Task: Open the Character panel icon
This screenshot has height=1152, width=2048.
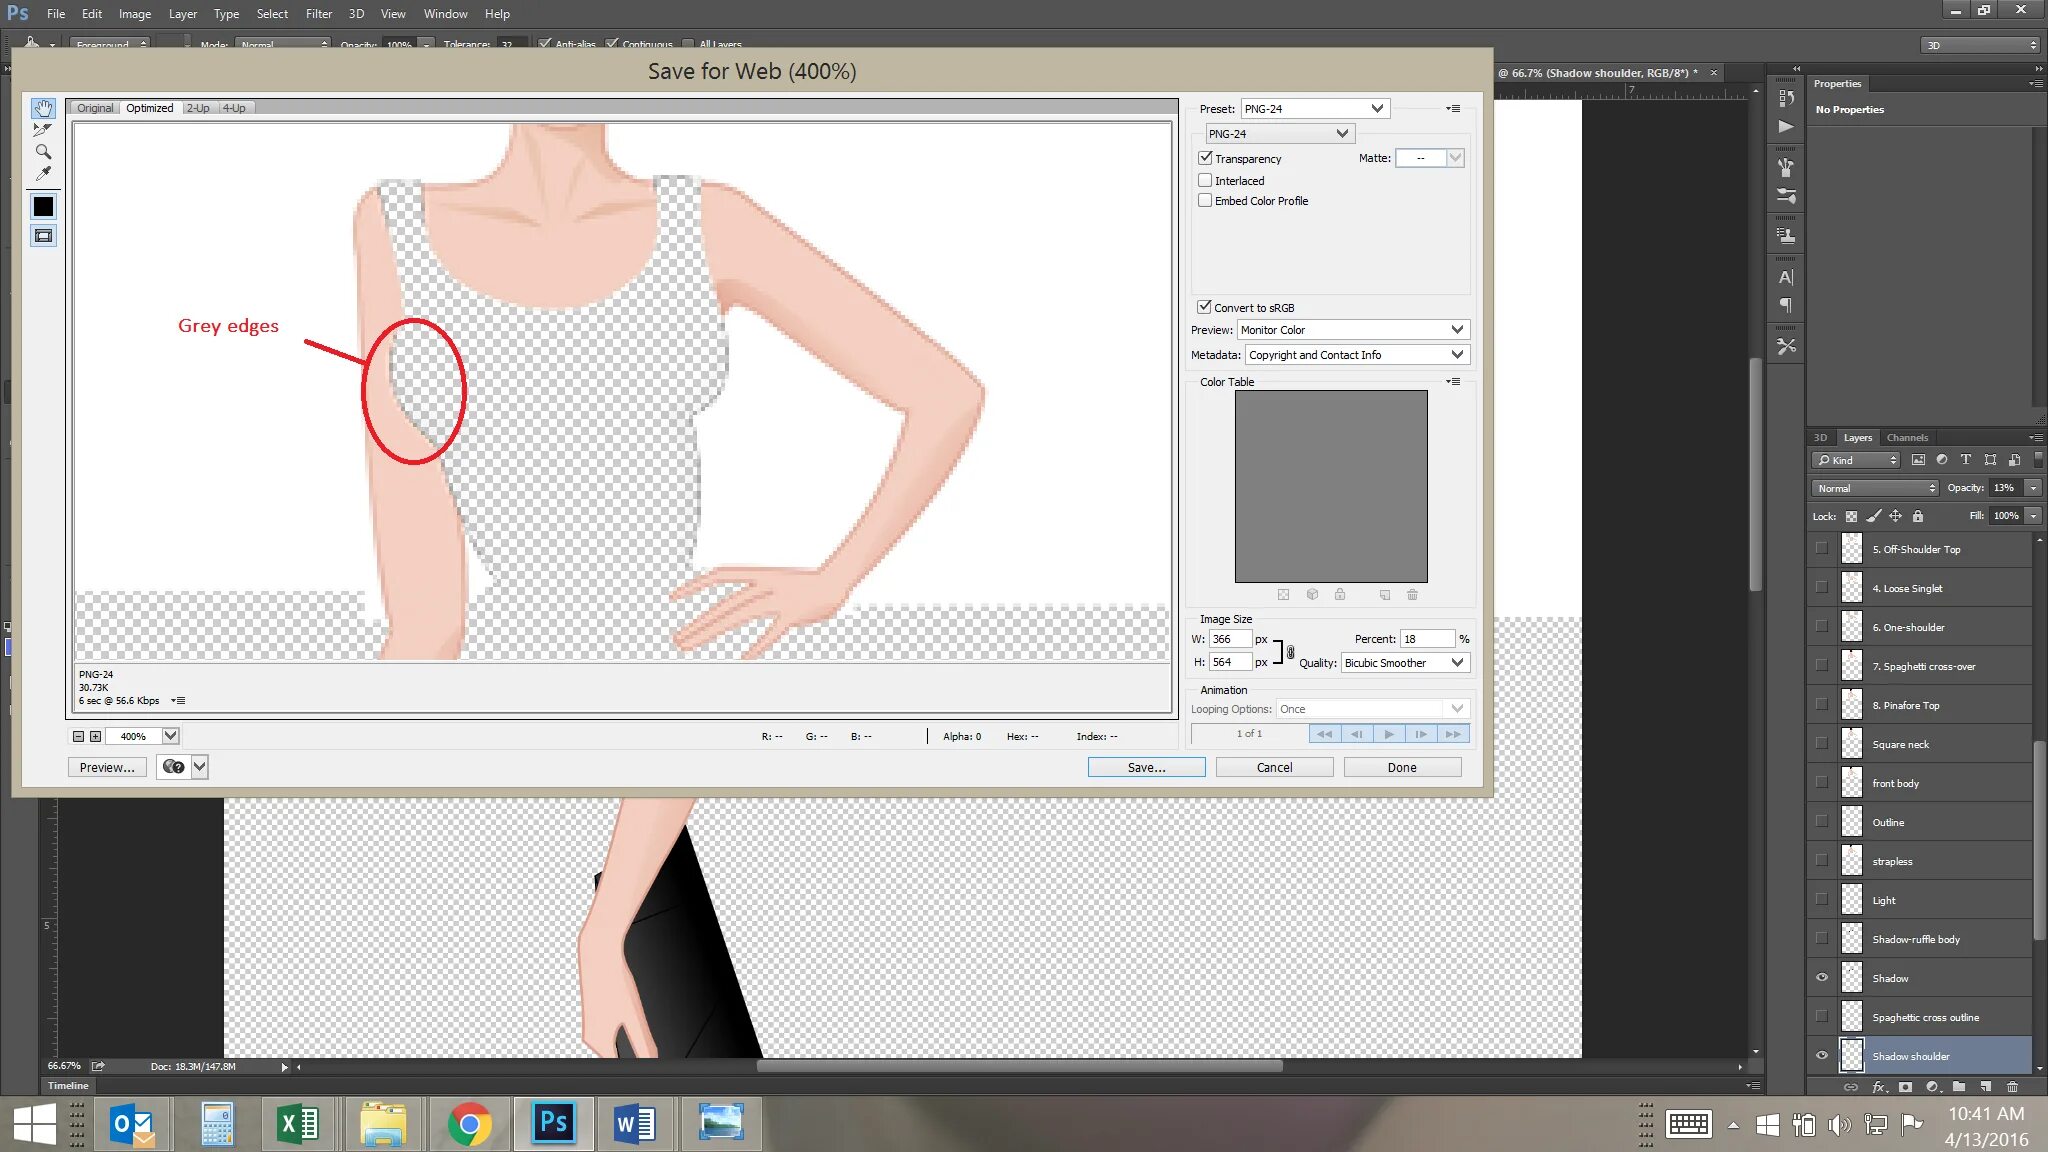Action: (1786, 277)
